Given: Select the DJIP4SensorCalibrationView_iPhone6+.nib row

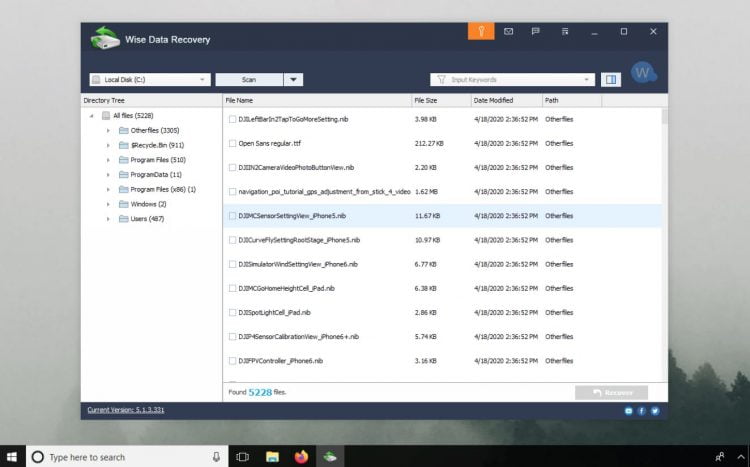Looking at the screenshot, I should (x=442, y=337).
